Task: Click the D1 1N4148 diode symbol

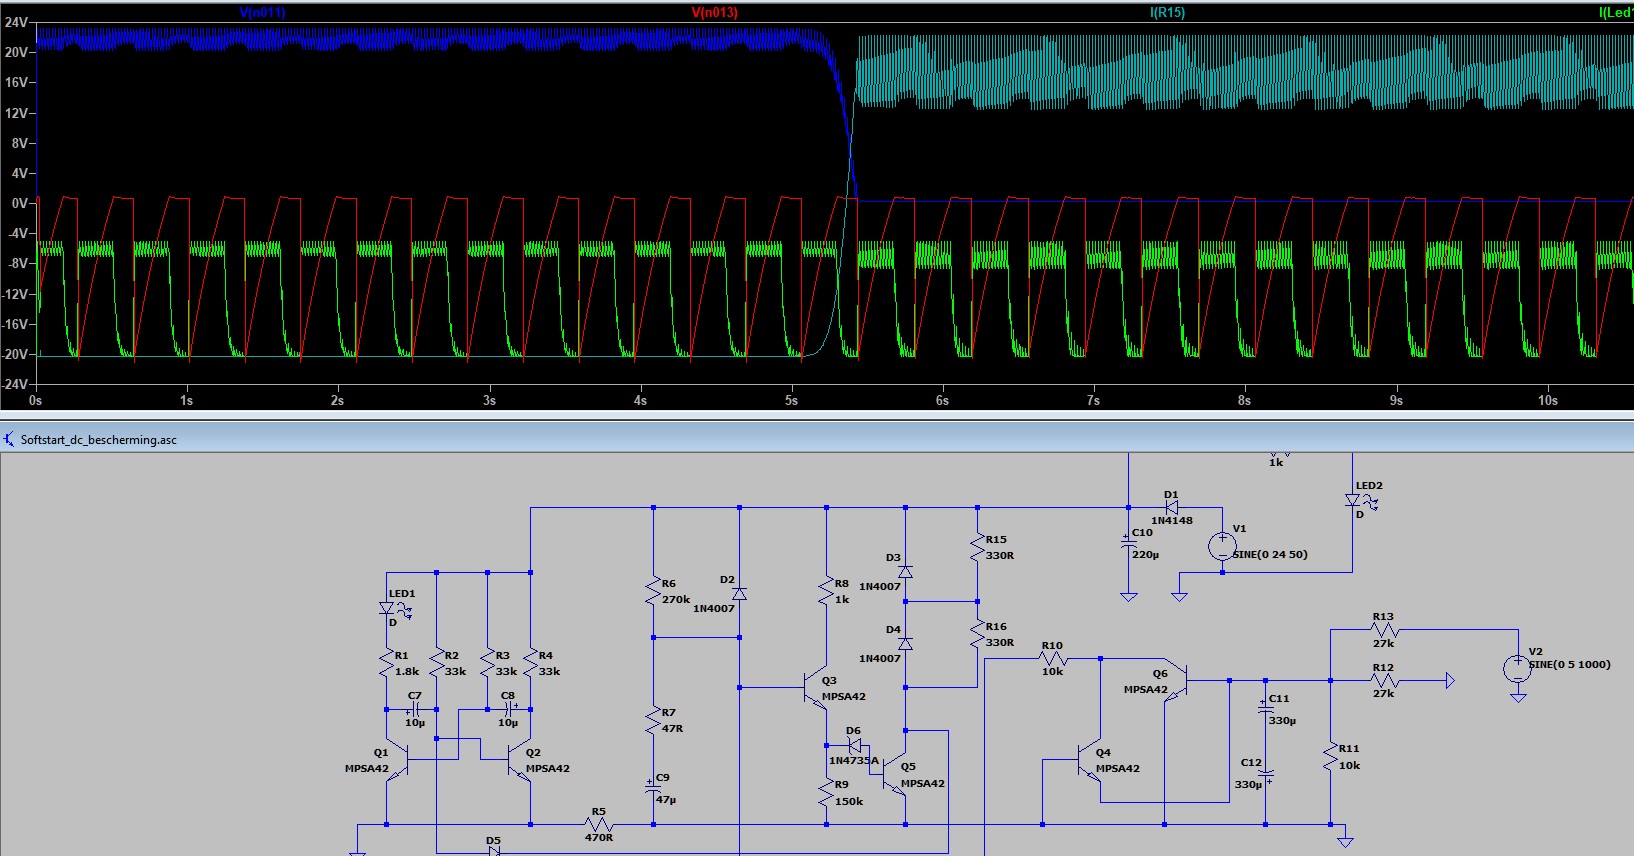Action: (x=1171, y=508)
